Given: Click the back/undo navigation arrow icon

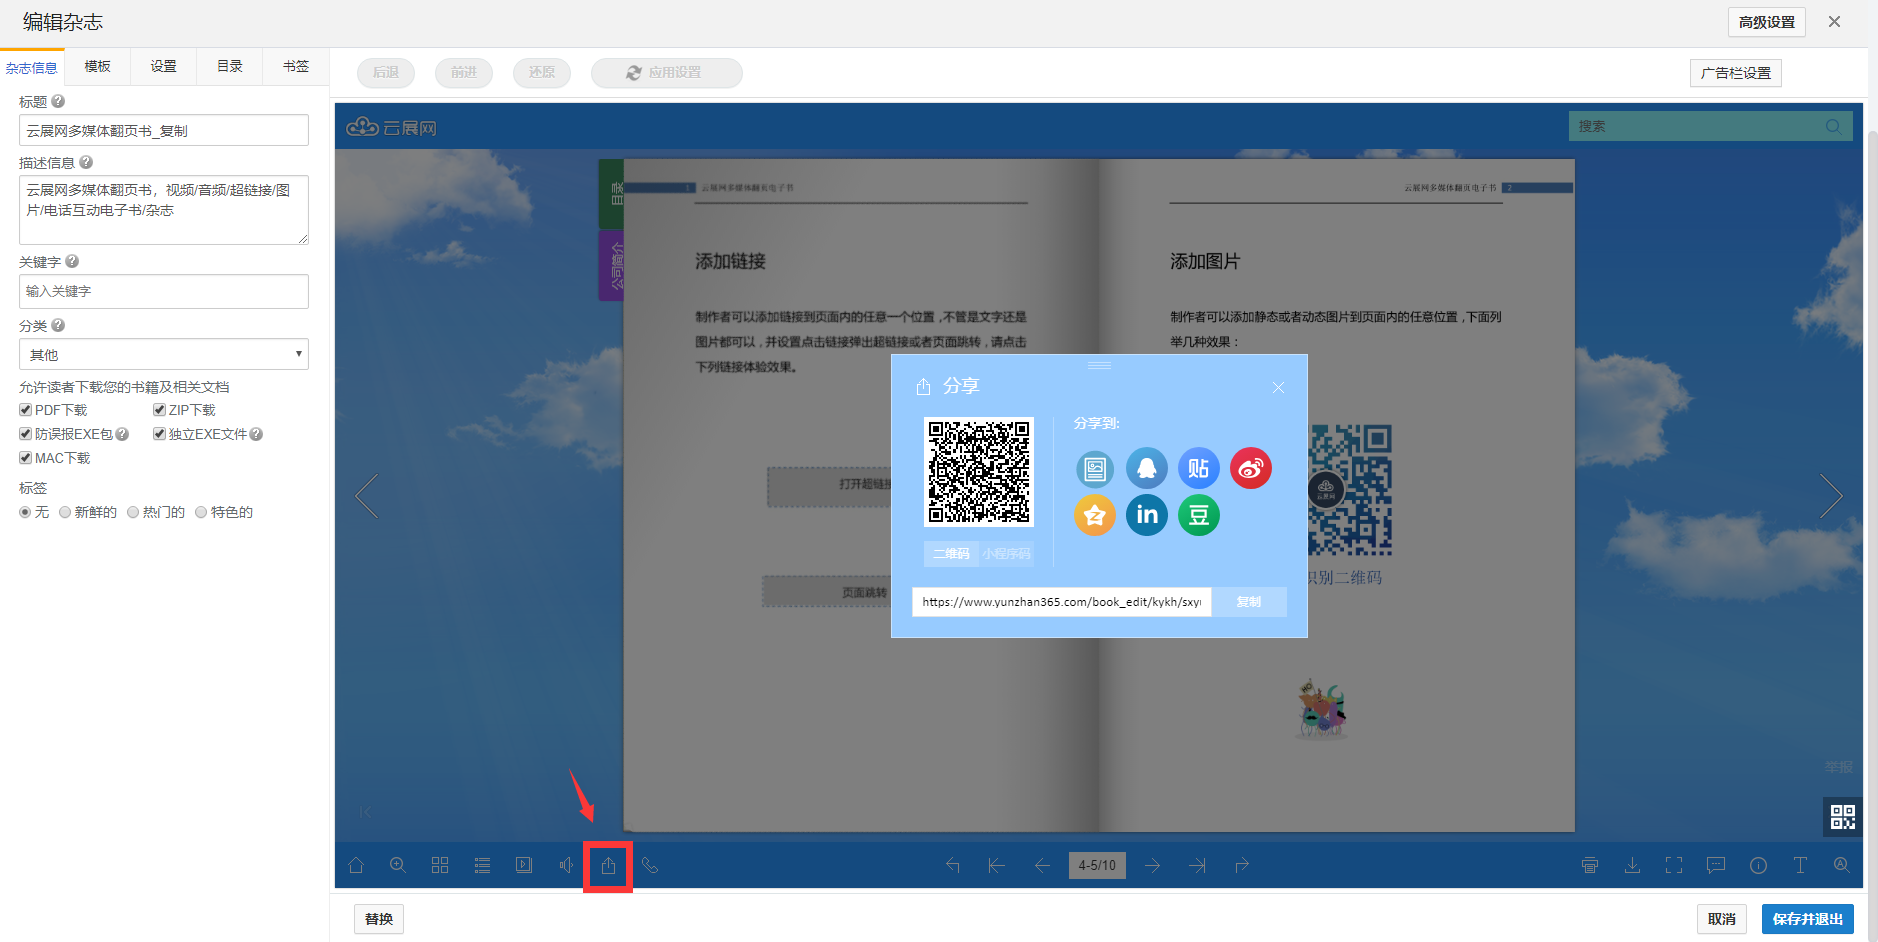Looking at the screenshot, I should tap(953, 866).
